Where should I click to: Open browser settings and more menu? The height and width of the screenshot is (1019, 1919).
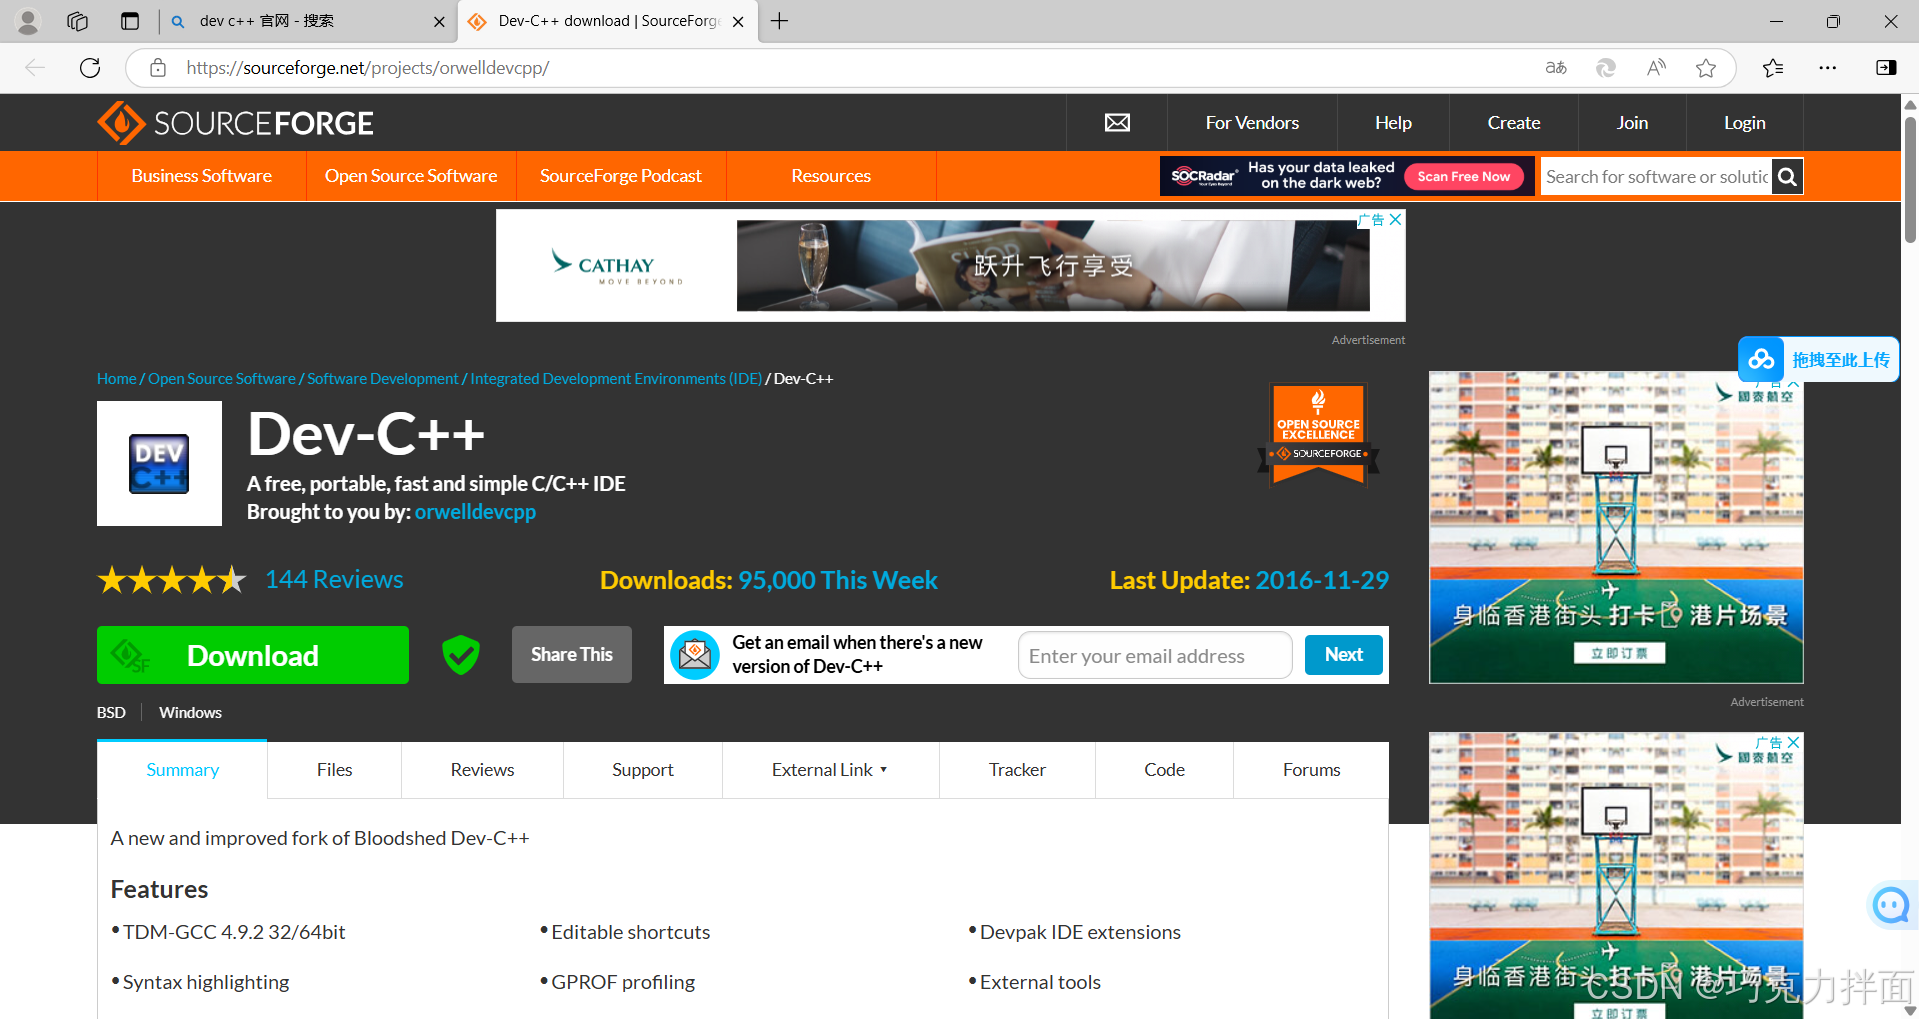[1828, 68]
